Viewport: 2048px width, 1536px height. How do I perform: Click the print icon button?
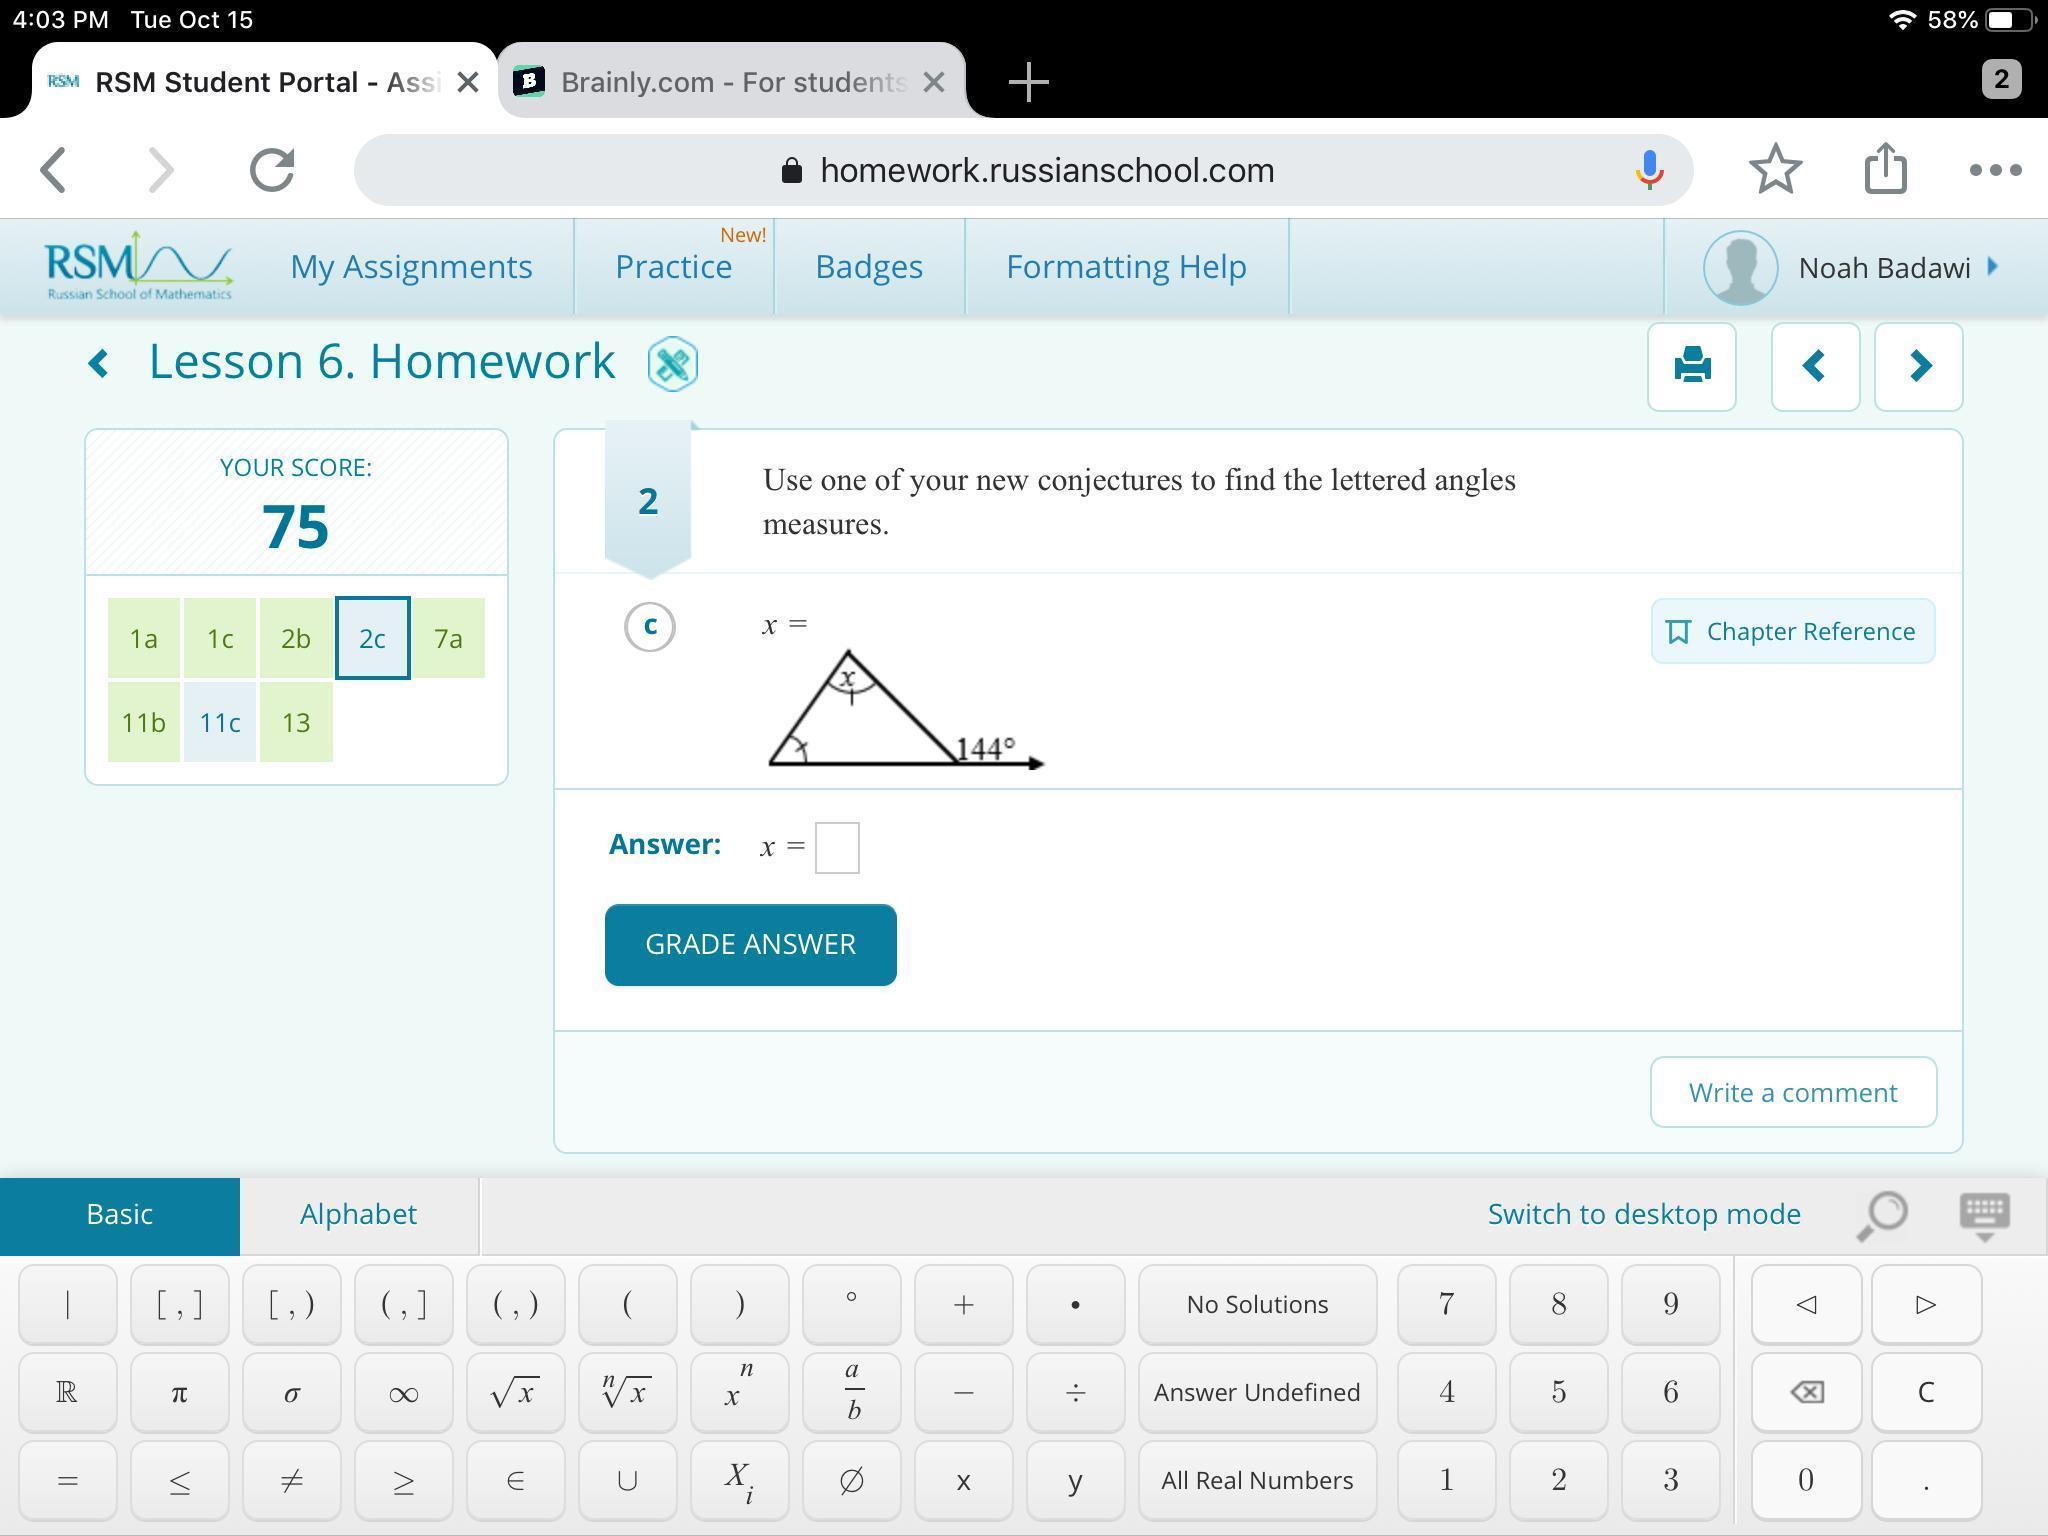pos(1691,366)
